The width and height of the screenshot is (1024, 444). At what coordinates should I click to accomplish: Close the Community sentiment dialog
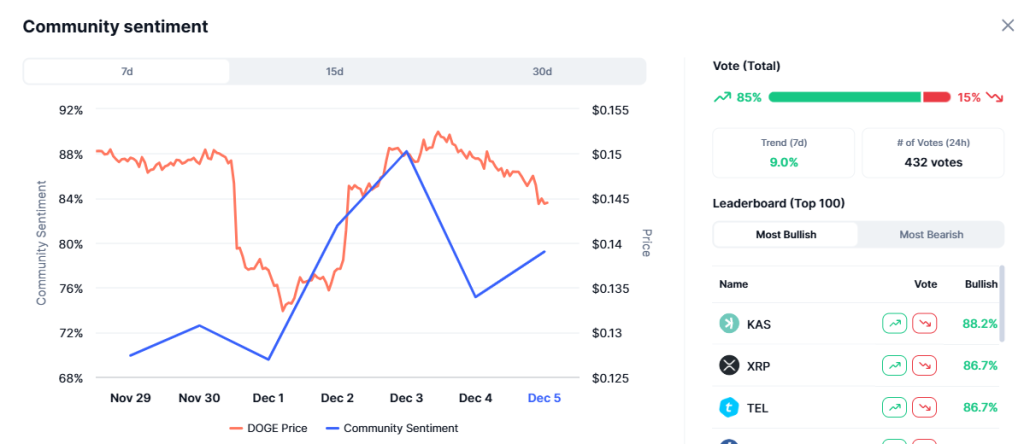(x=1007, y=26)
